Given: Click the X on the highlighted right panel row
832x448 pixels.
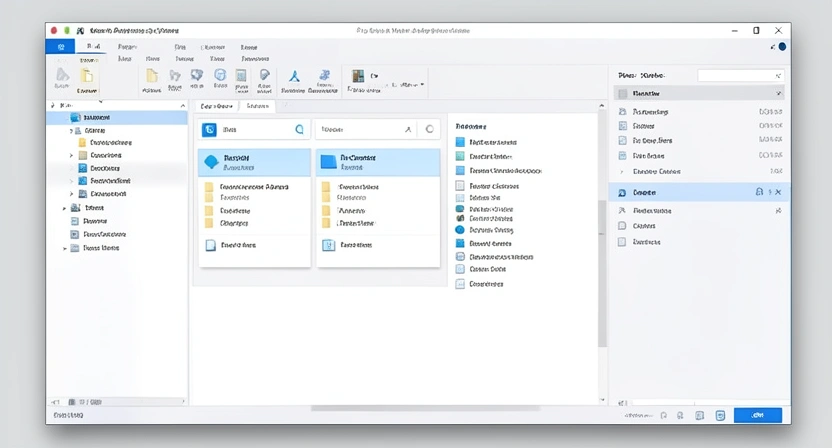Looking at the screenshot, I should click(779, 192).
